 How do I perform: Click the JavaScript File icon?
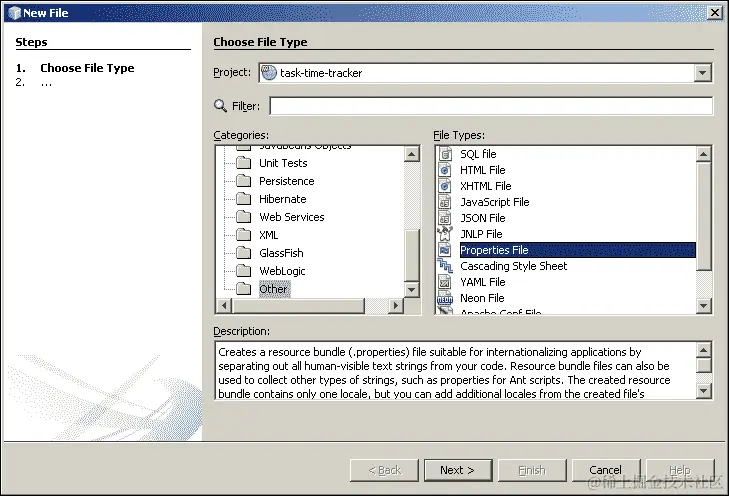tap(445, 202)
